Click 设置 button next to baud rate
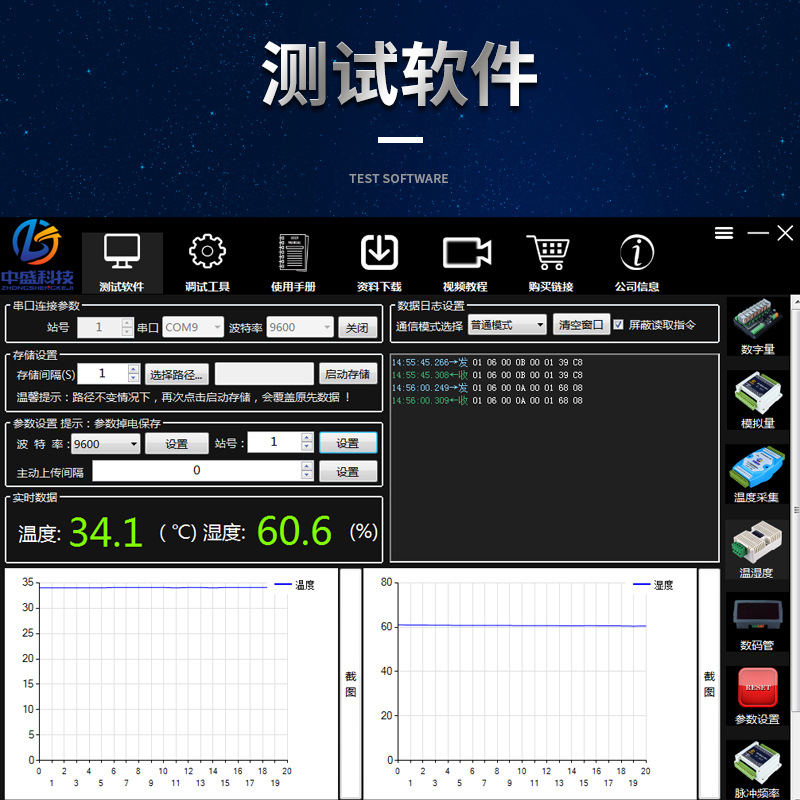 pyautogui.click(x=177, y=444)
